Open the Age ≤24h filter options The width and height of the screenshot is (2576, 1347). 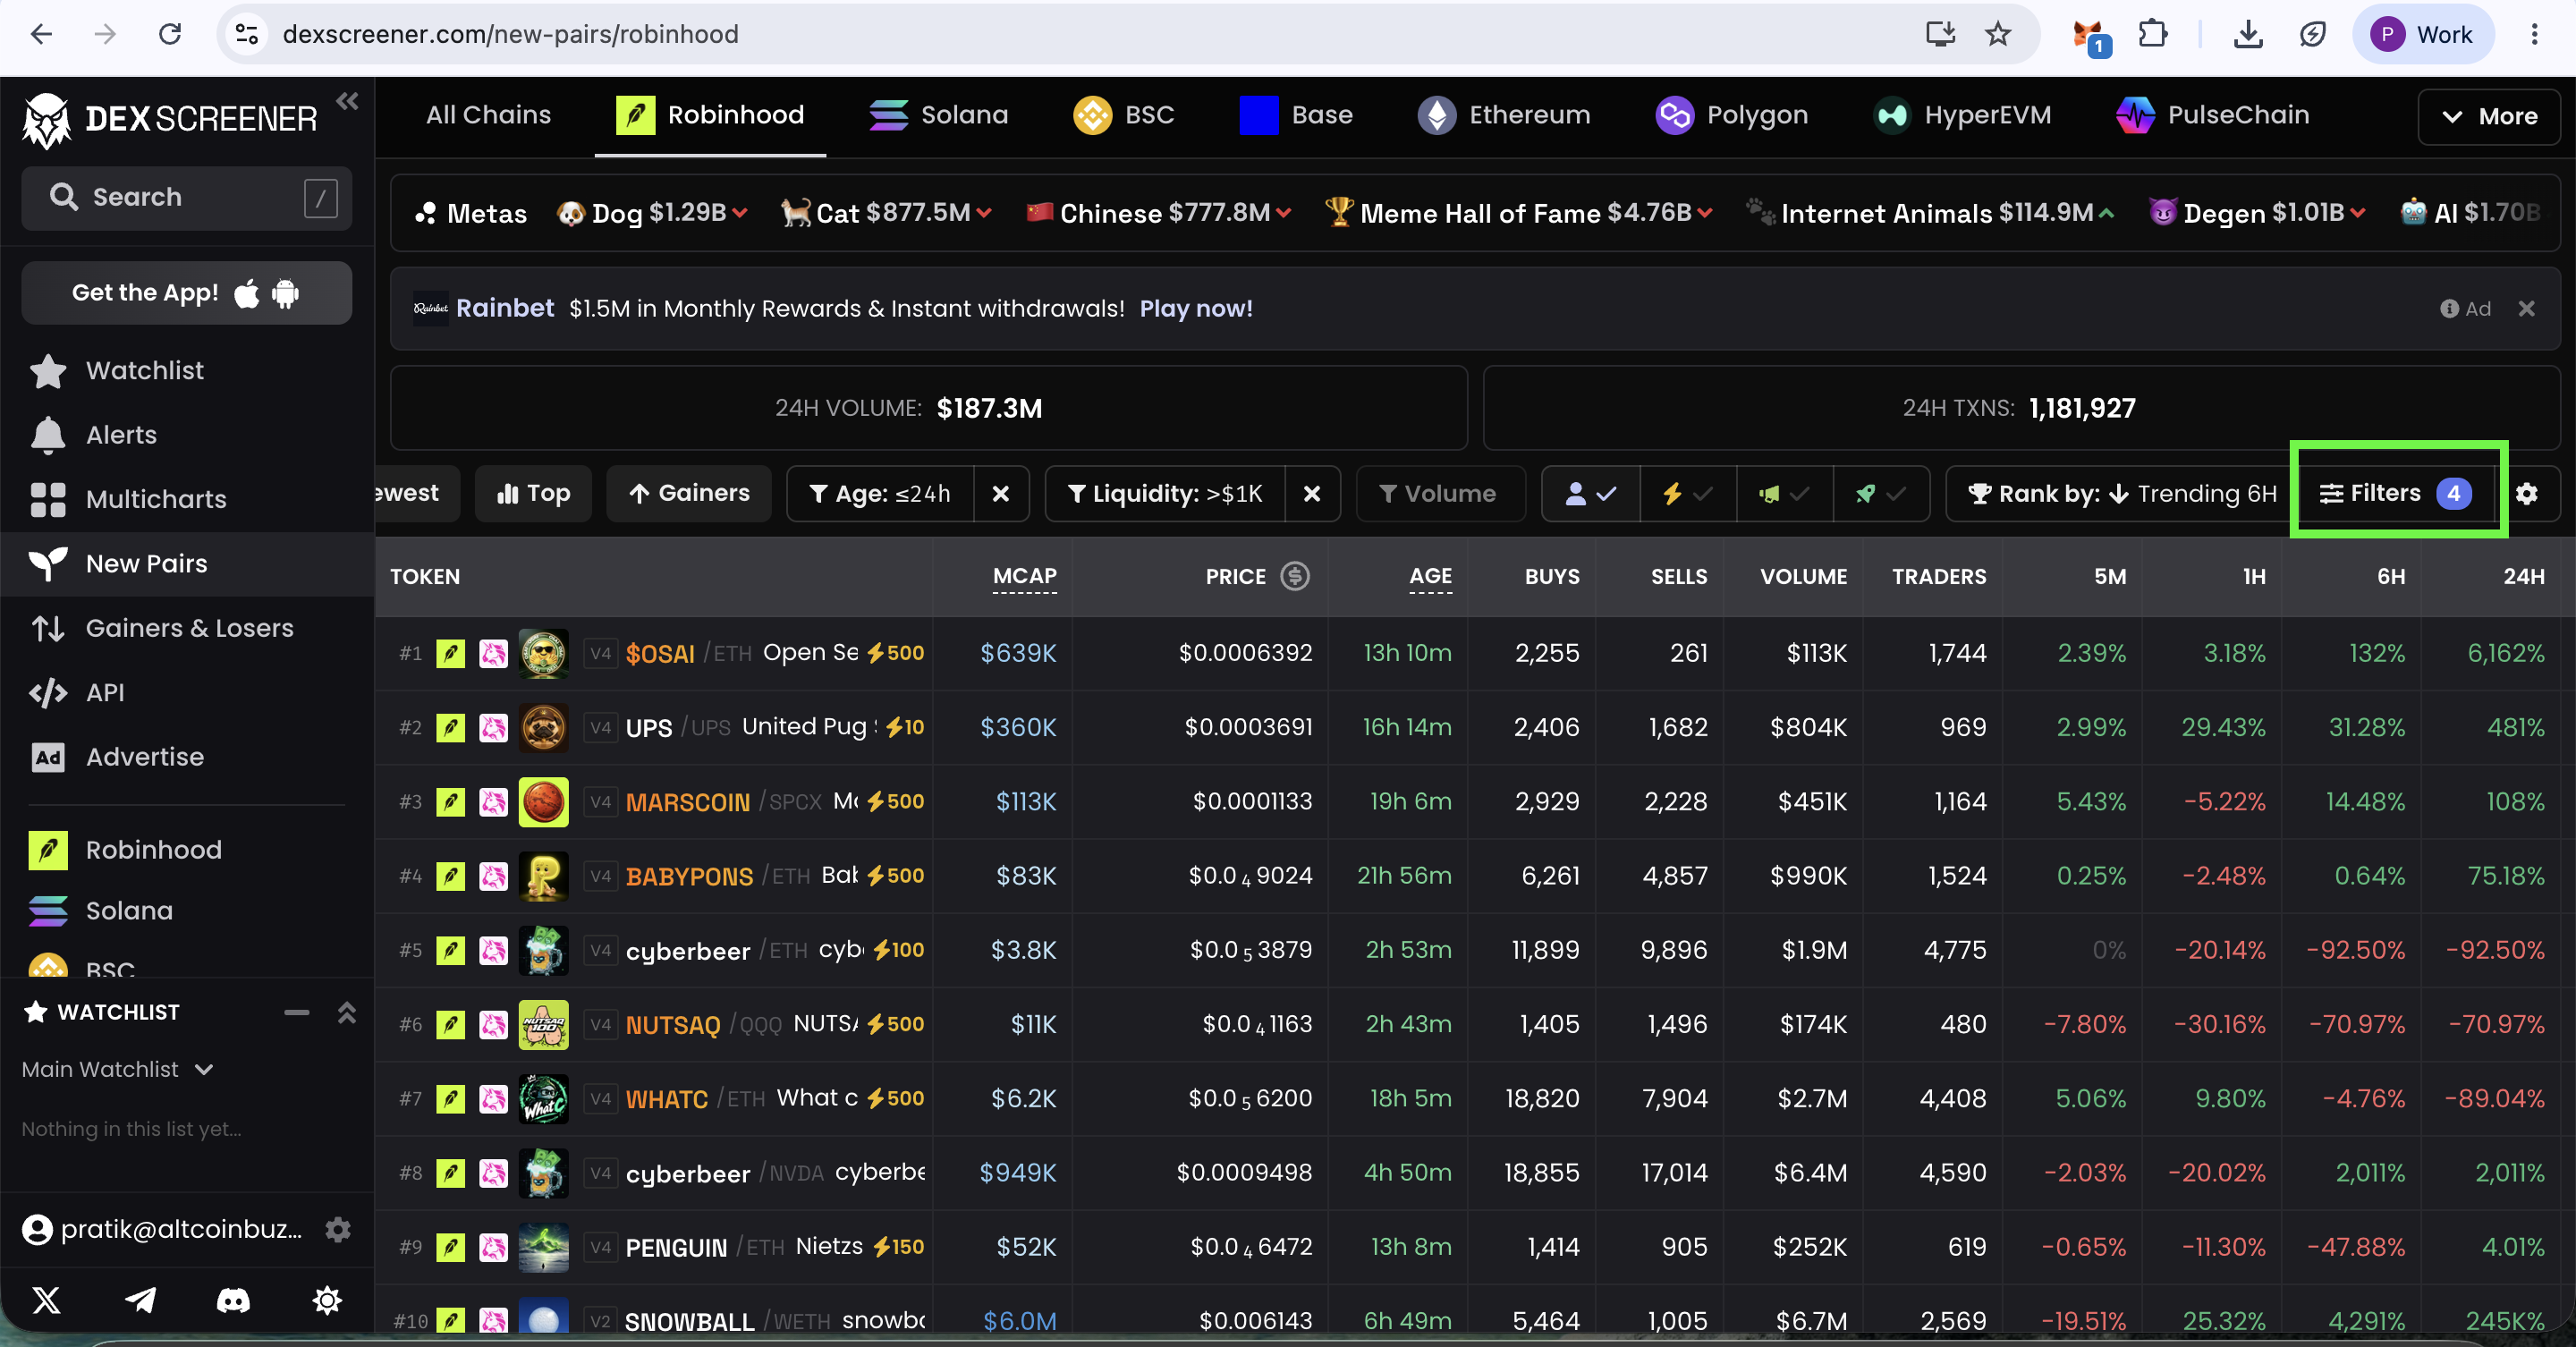coord(881,493)
